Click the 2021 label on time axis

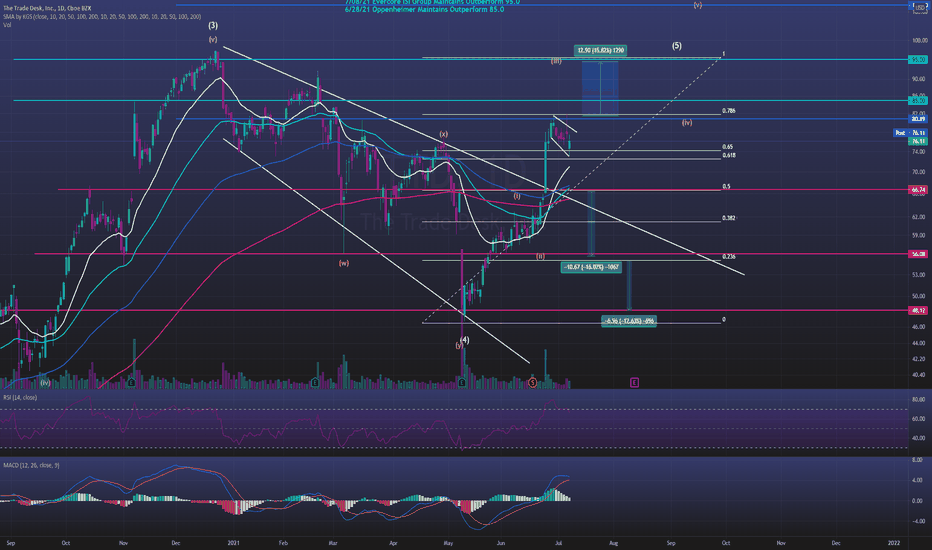(x=234, y=543)
